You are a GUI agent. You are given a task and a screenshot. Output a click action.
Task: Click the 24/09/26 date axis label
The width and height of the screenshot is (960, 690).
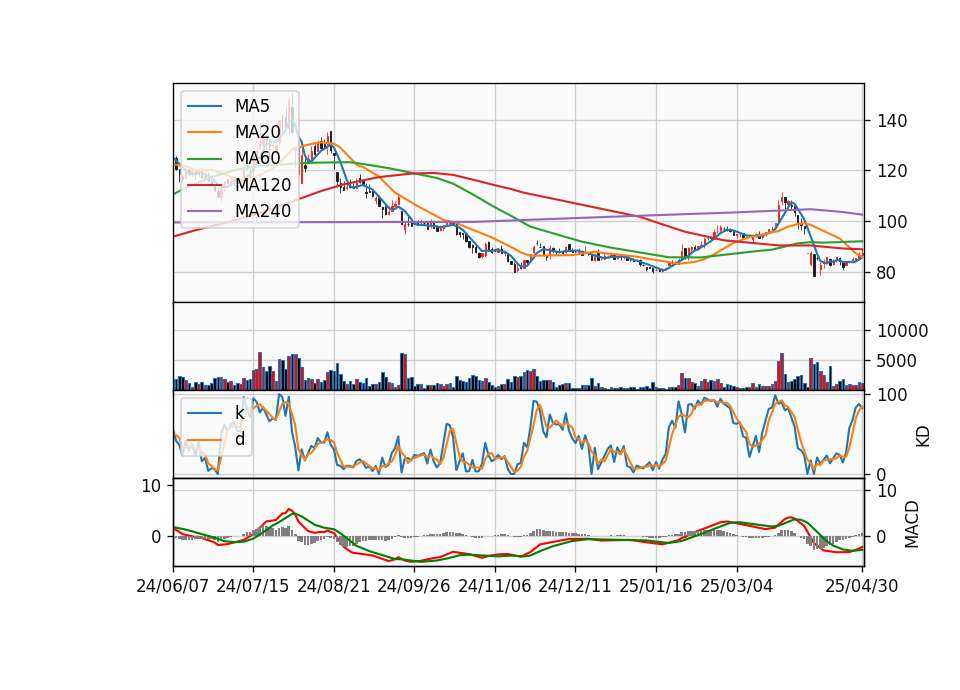pos(413,586)
